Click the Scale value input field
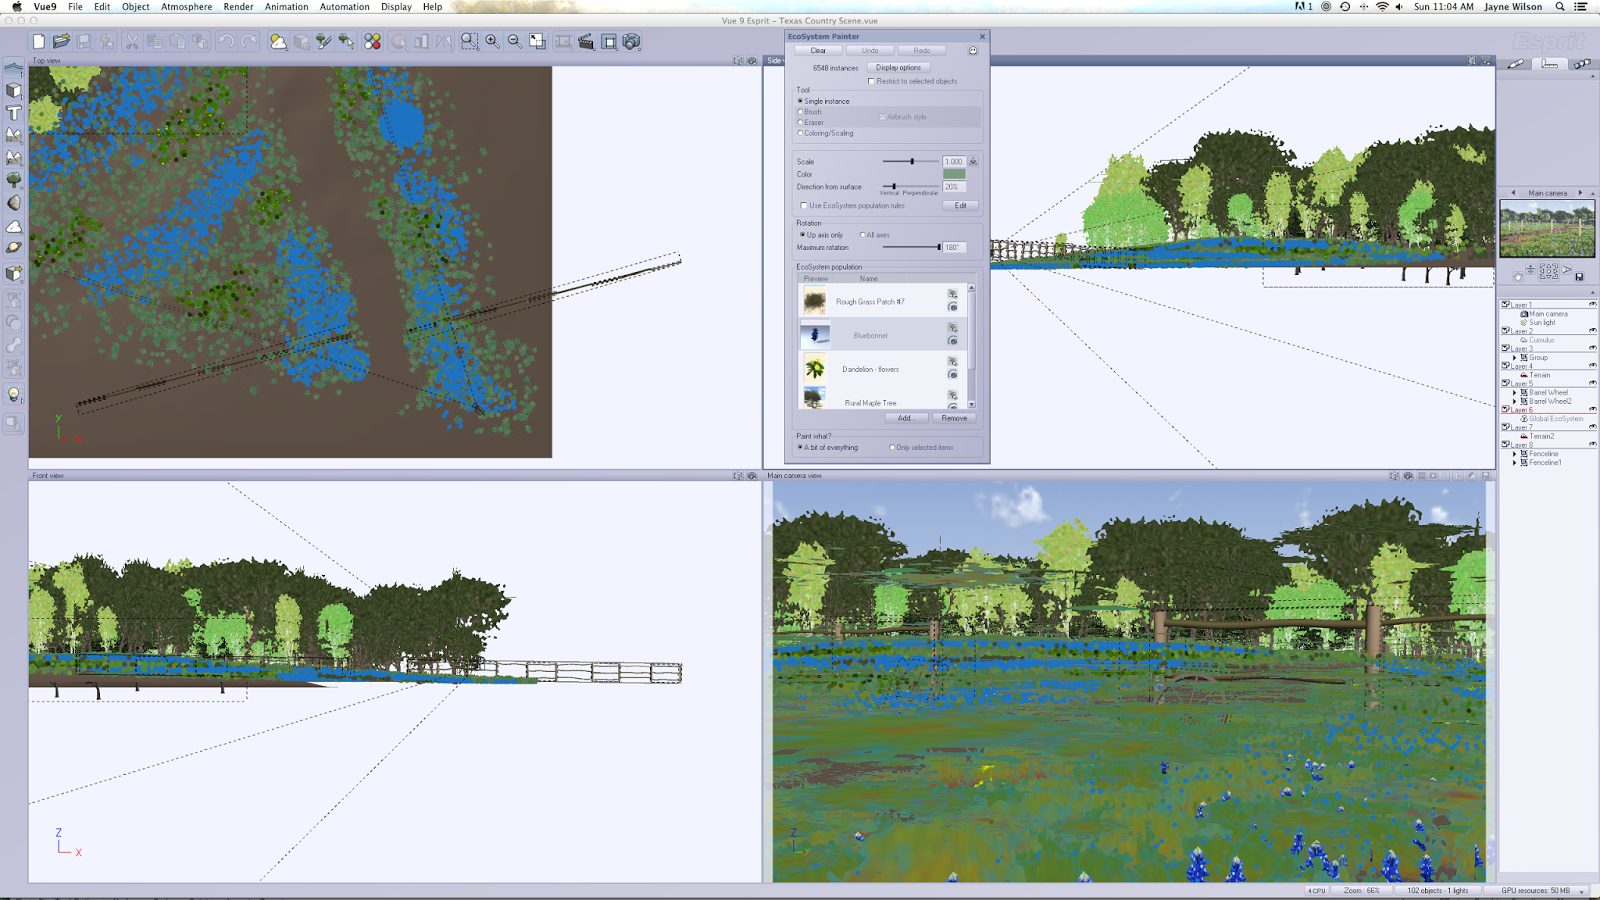Viewport: 1600px width, 900px height. point(954,161)
